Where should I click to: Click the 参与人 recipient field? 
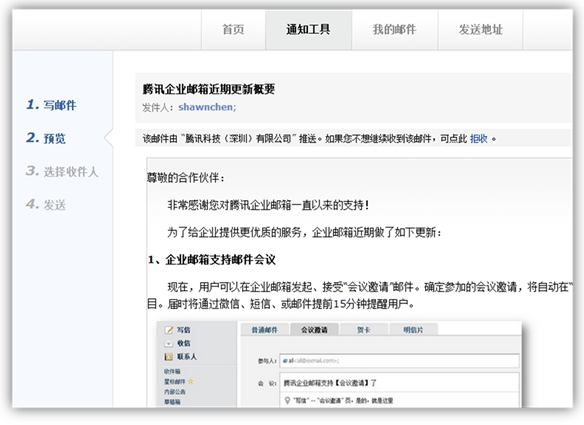[x=399, y=361]
